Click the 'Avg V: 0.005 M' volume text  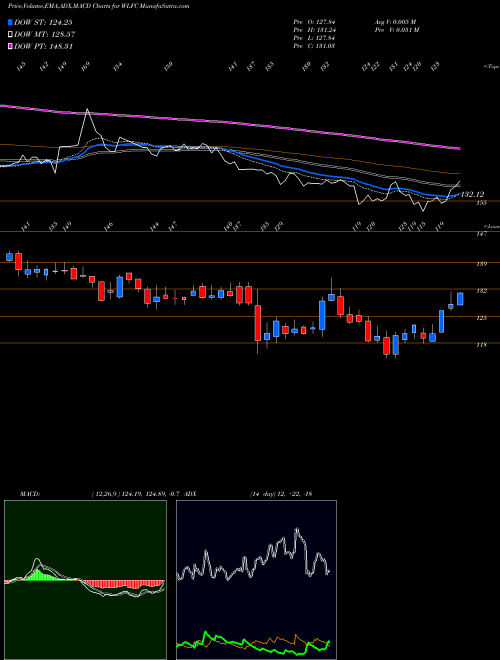(x=395, y=22)
